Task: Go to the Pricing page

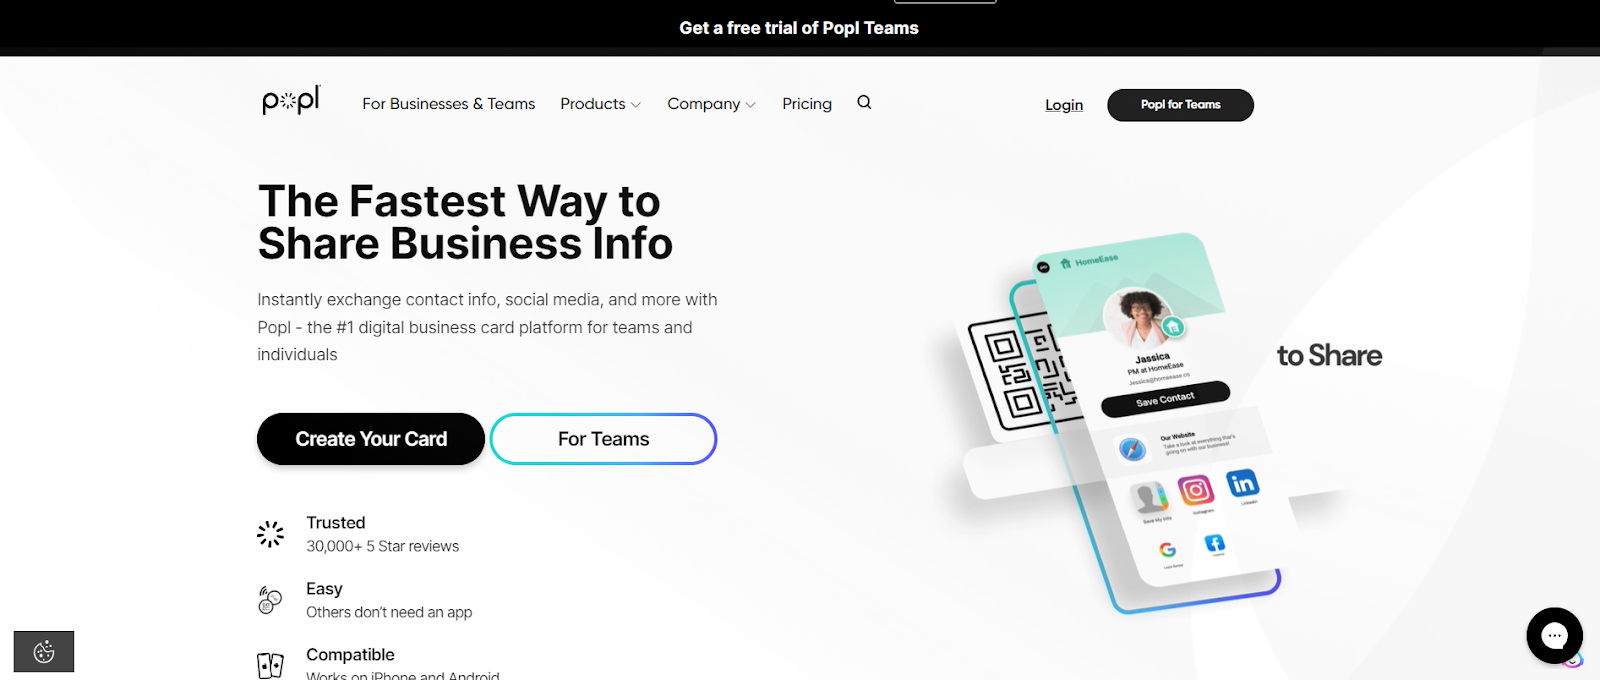Action: click(x=807, y=104)
